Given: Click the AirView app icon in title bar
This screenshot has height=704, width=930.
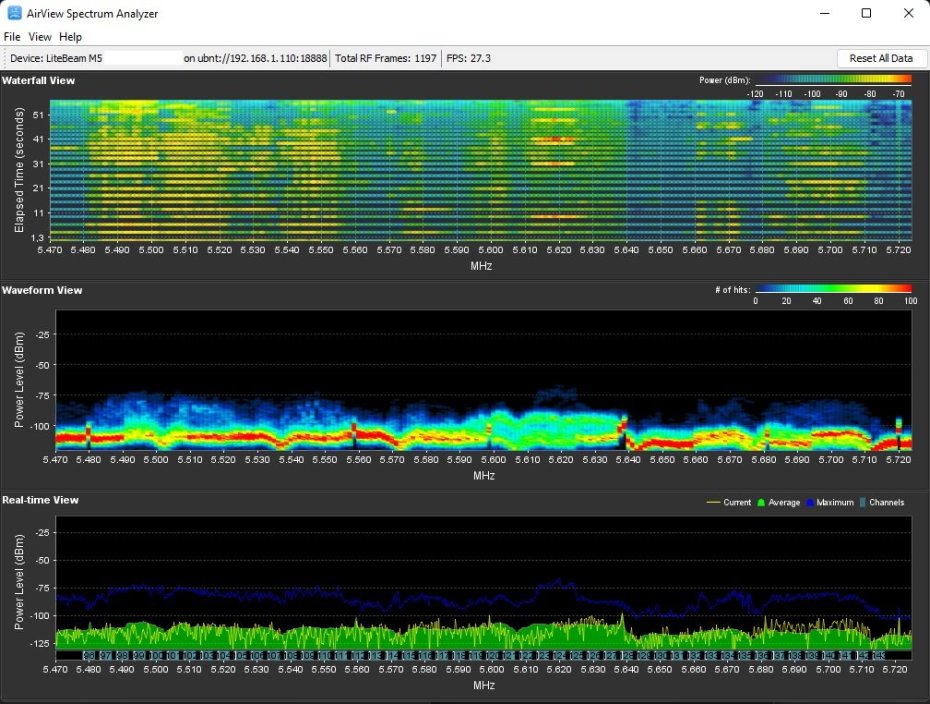Looking at the screenshot, I should point(15,13).
